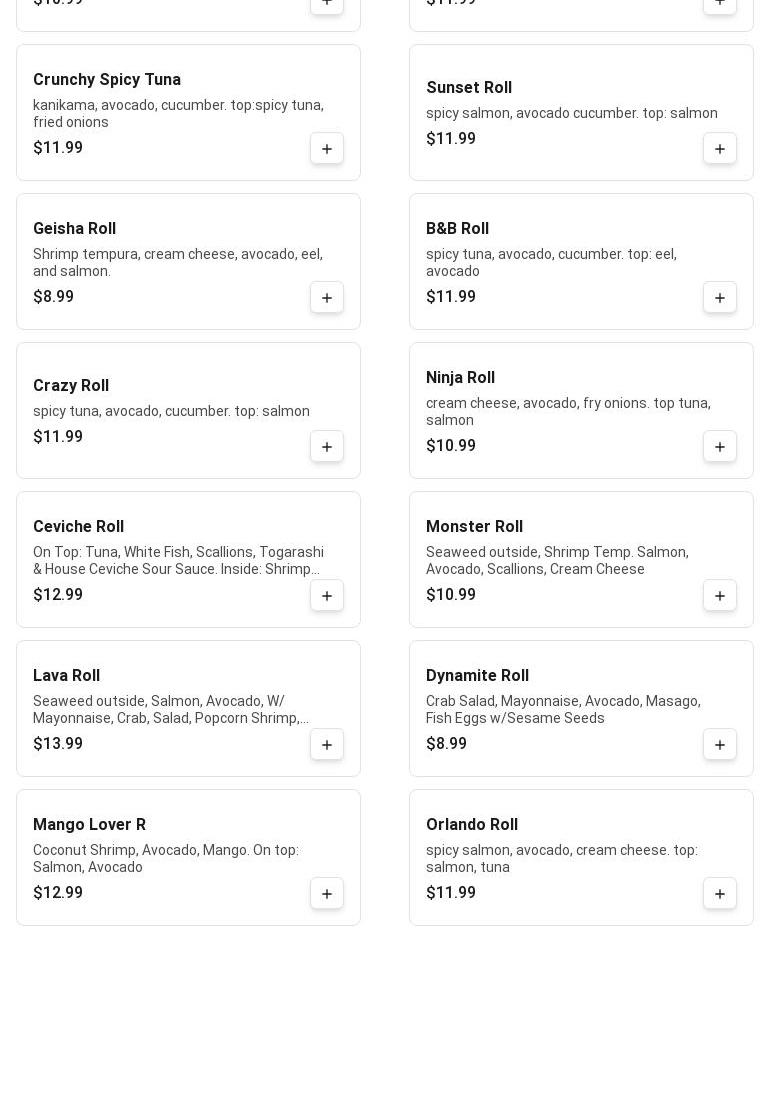View the Dynamite Roll title
The width and height of the screenshot is (770, 1095).
pos(477,676)
